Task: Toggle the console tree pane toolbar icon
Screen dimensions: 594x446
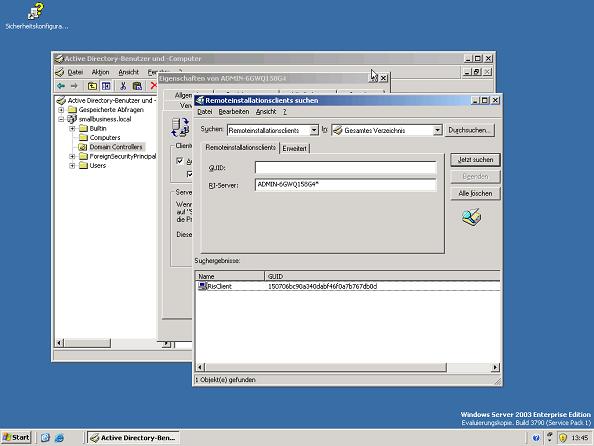Action: pyautogui.click(x=106, y=86)
